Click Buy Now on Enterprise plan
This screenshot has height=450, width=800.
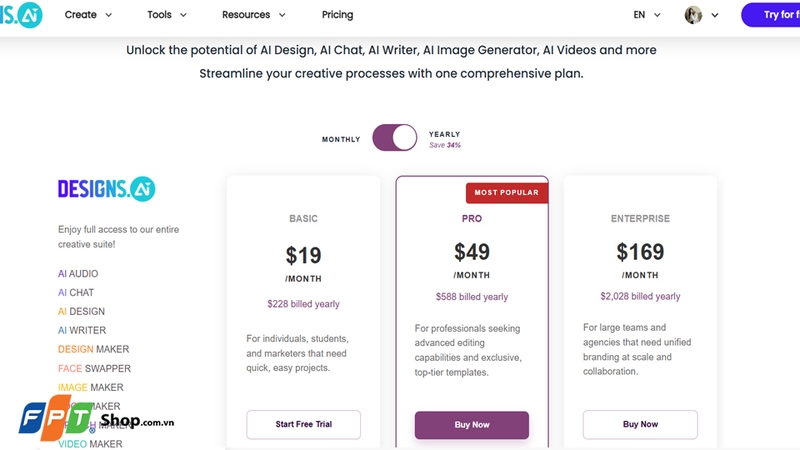(x=640, y=424)
